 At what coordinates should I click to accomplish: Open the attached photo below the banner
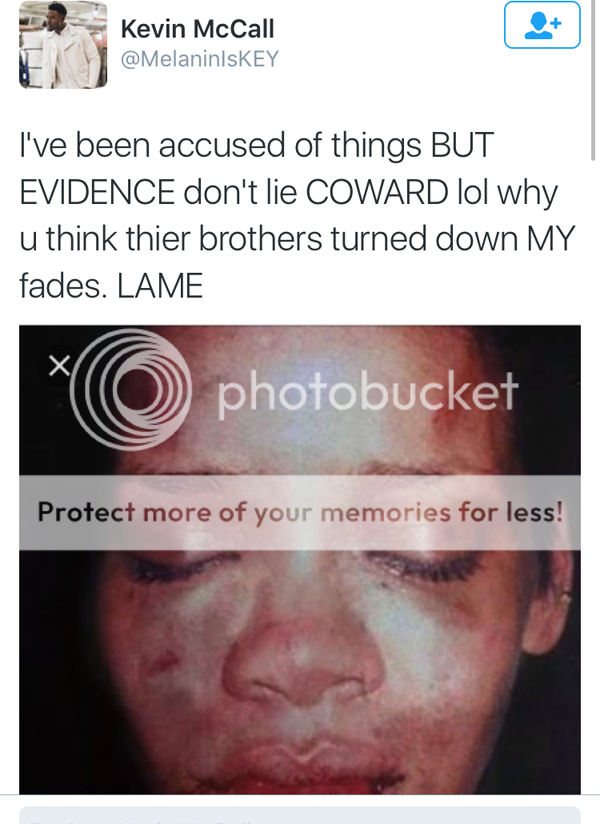(x=300, y=672)
